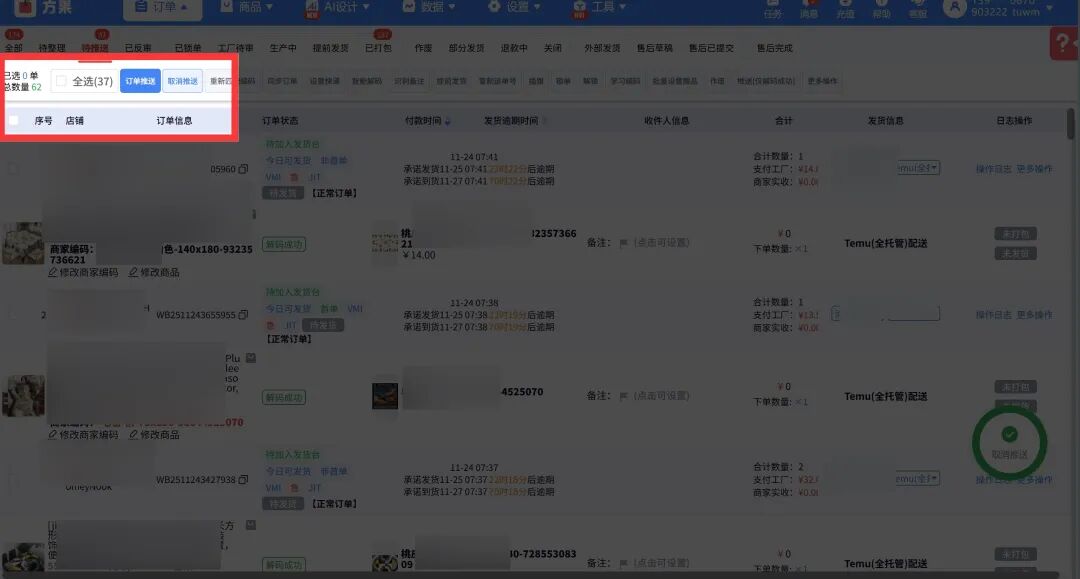Screen dimensions: 1080x579
Task: Click the 客服 customer service icon
Action: (917, 8)
